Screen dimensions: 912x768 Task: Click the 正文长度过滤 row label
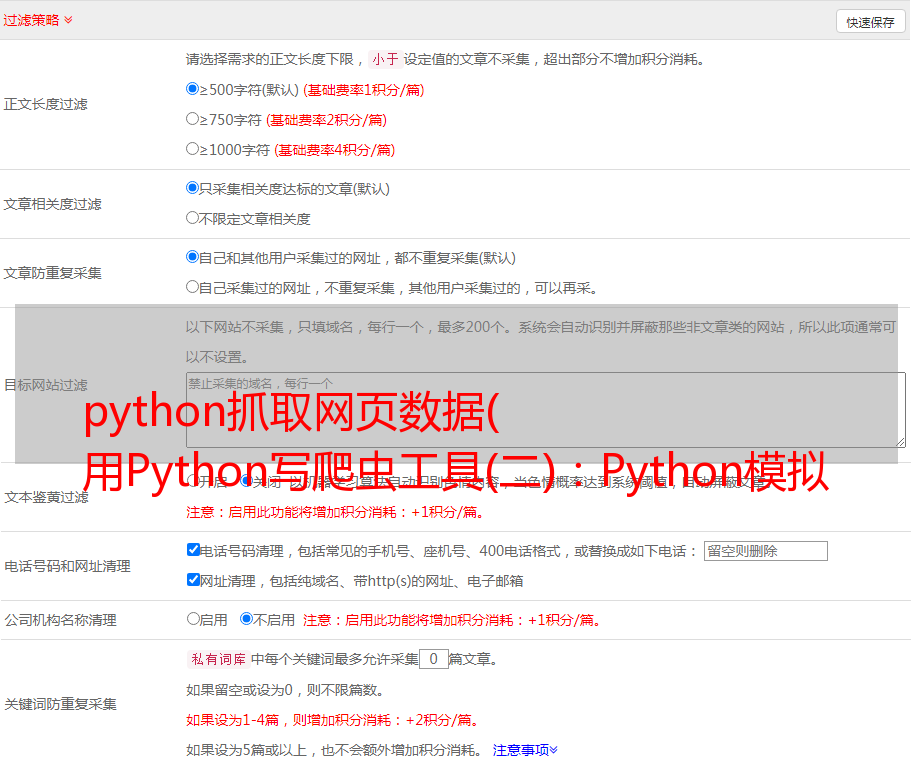click(x=45, y=104)
